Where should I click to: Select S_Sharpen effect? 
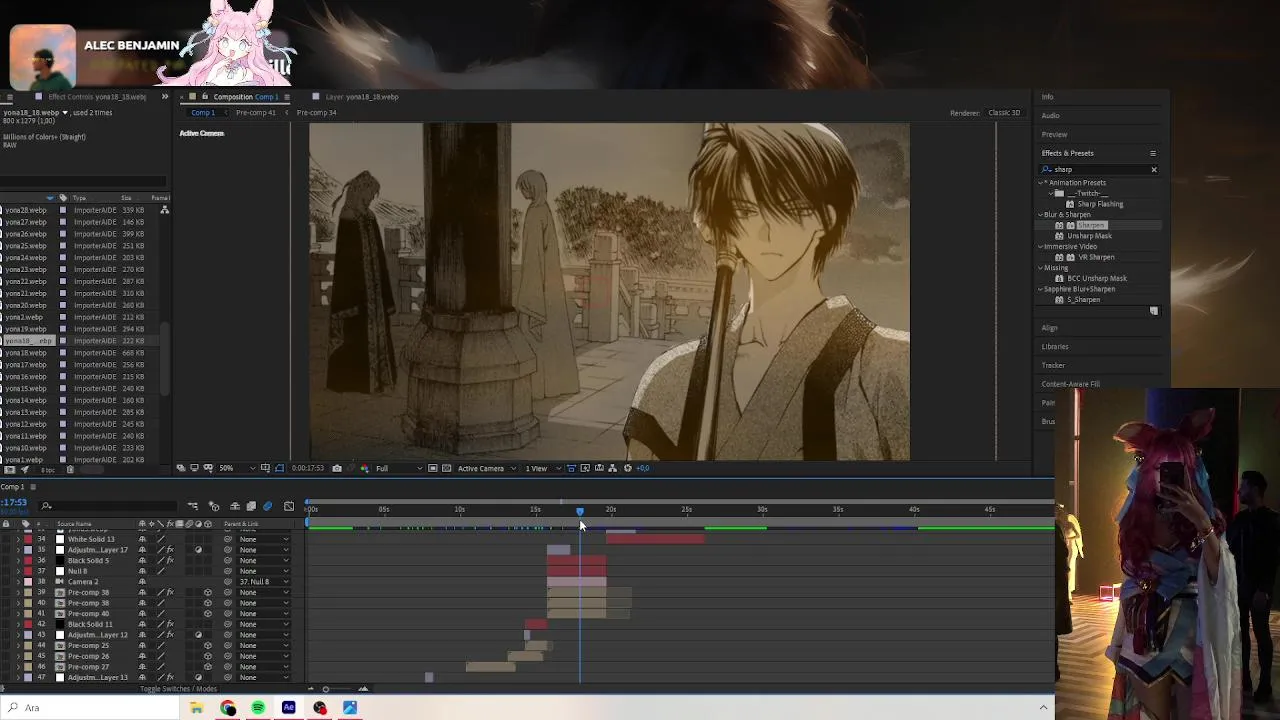[1083, 300]
